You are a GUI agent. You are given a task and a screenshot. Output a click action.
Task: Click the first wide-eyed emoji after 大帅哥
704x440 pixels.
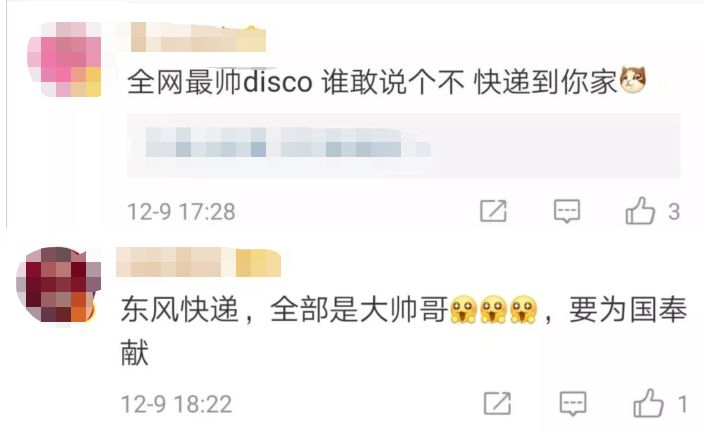(463, 309)
